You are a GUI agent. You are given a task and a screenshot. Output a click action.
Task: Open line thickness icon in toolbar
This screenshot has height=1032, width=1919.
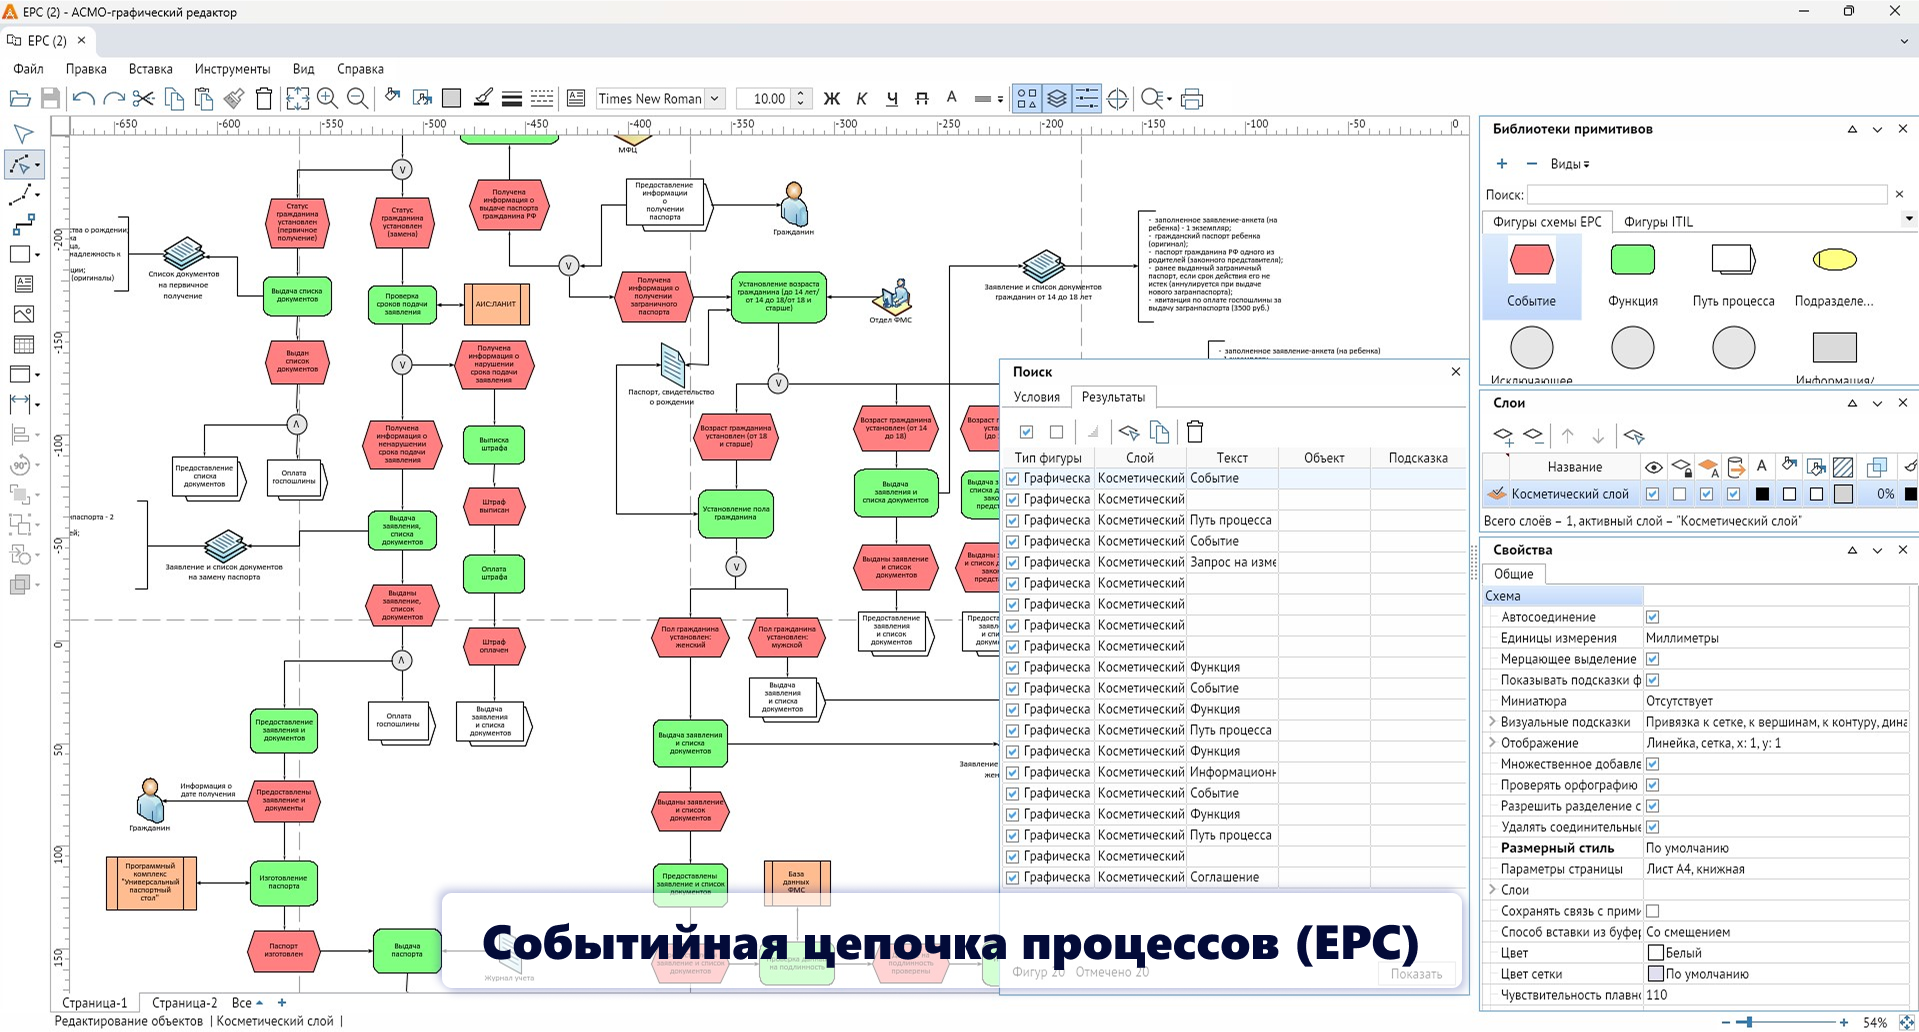coord(512,98)
